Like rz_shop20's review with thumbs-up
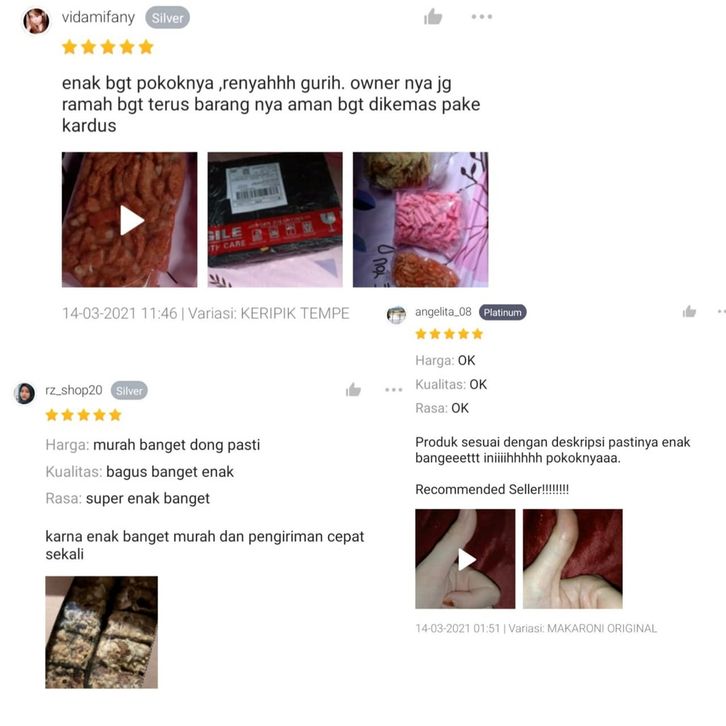This screenshot has width=726, height=726. [353, 390]
